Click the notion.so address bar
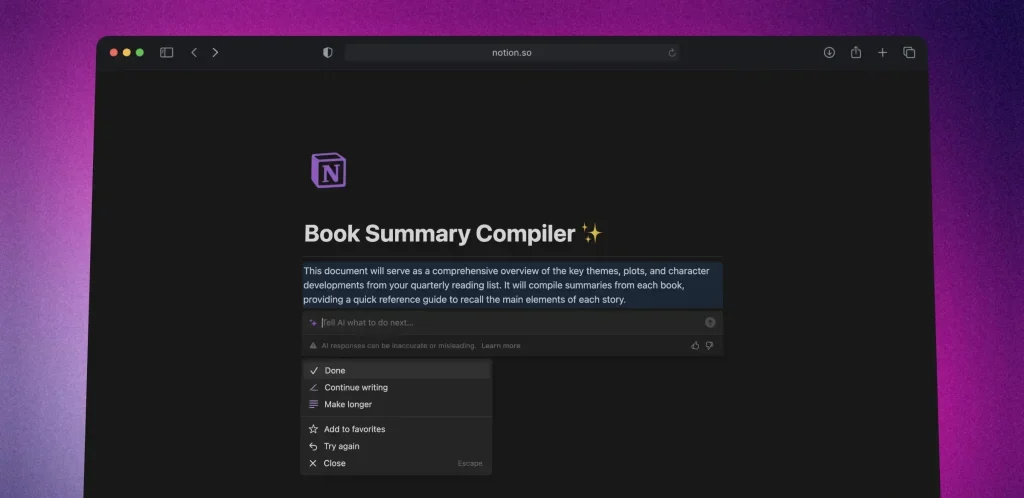The width and height of the screenshot is (1024, 498). pos(512,52)
